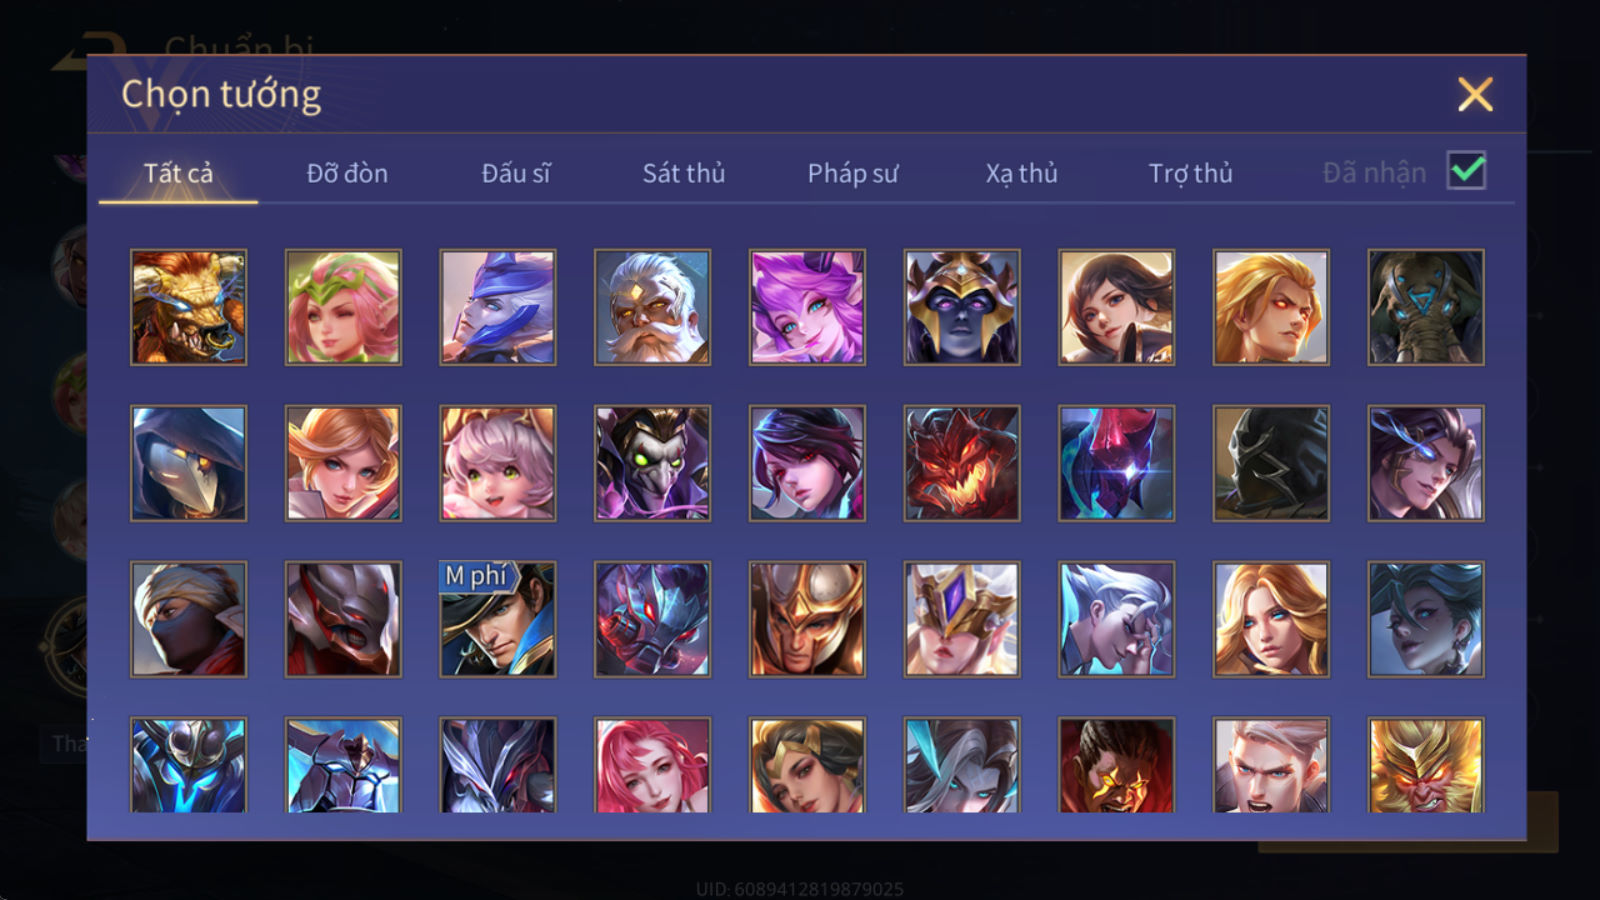The height and width of the screenshot is (900, 1600).
Task: Toggle the "Đã nhận" checkbox
Action: pos(1466,171)
